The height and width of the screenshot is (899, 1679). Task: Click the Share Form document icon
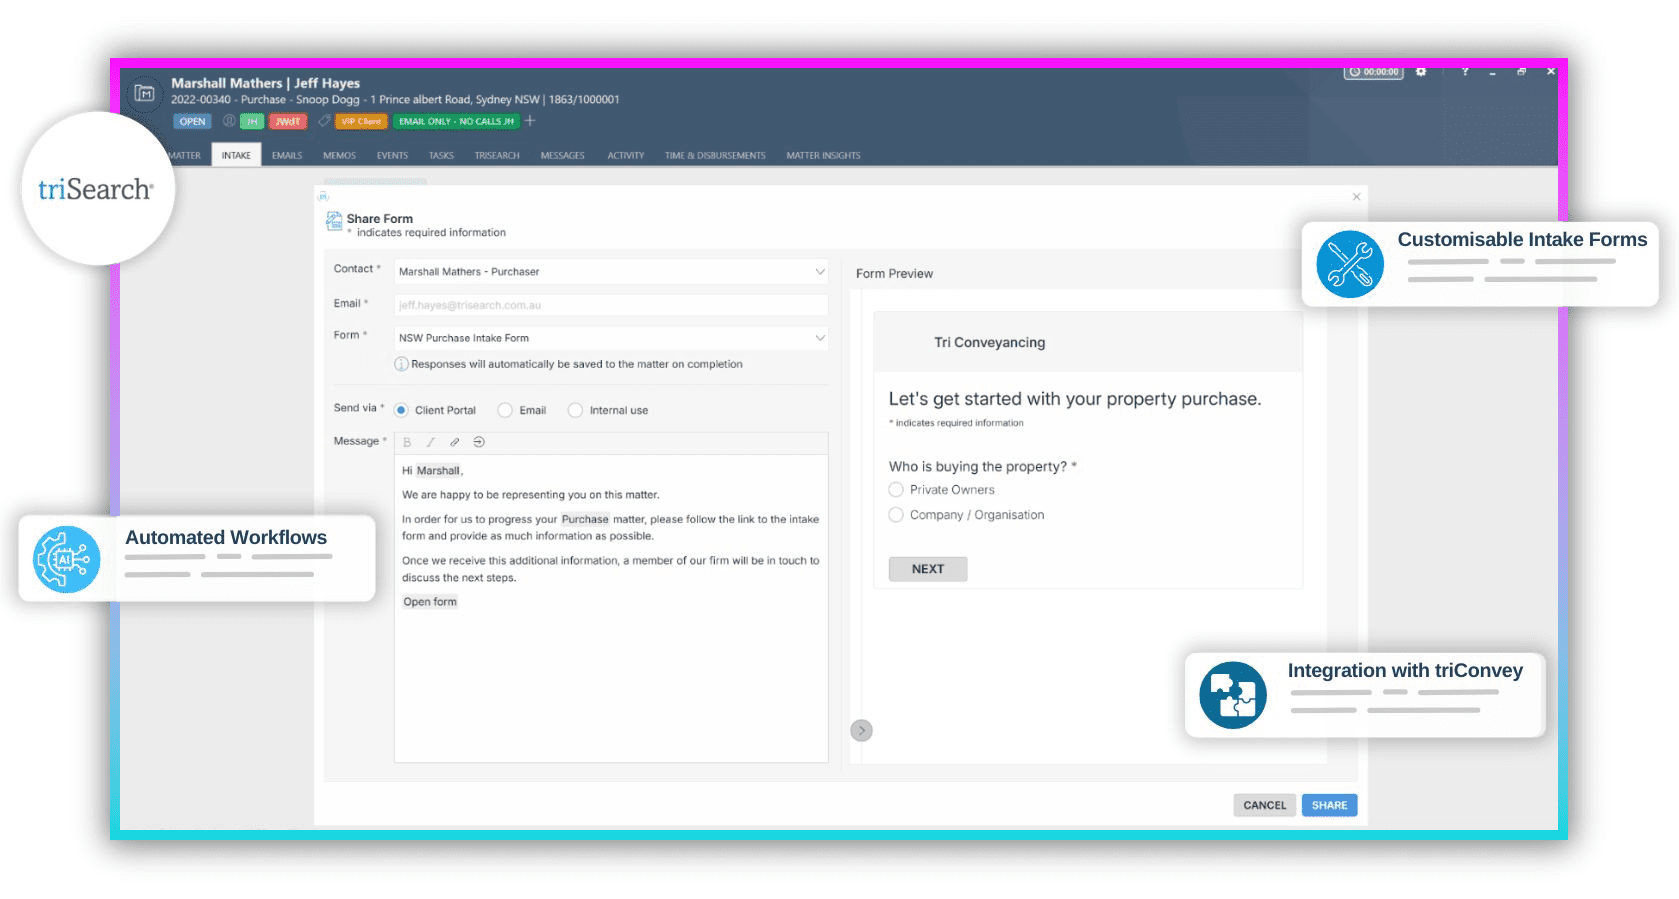[x=334, y=222]
